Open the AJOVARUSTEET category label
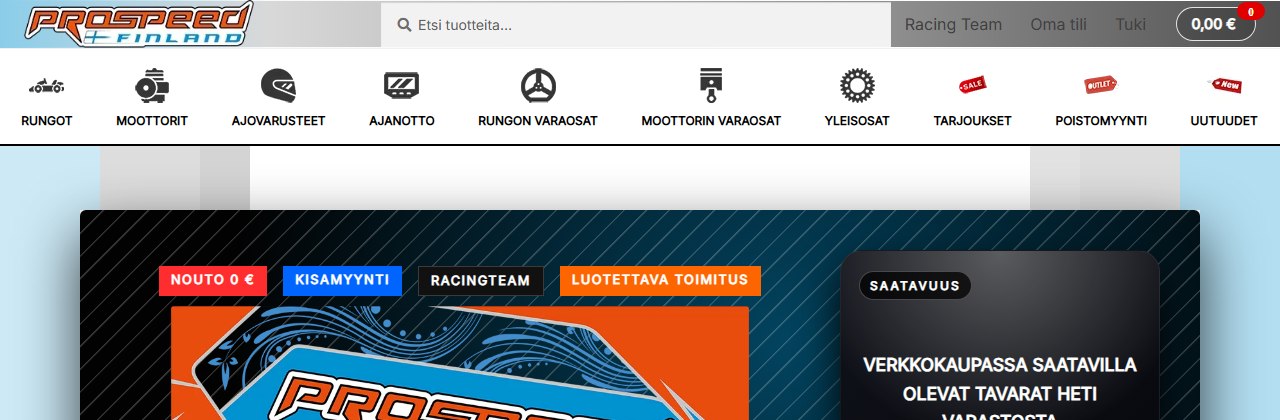The width and height of the screenshot is (1280, 420). tap(278, 121)
